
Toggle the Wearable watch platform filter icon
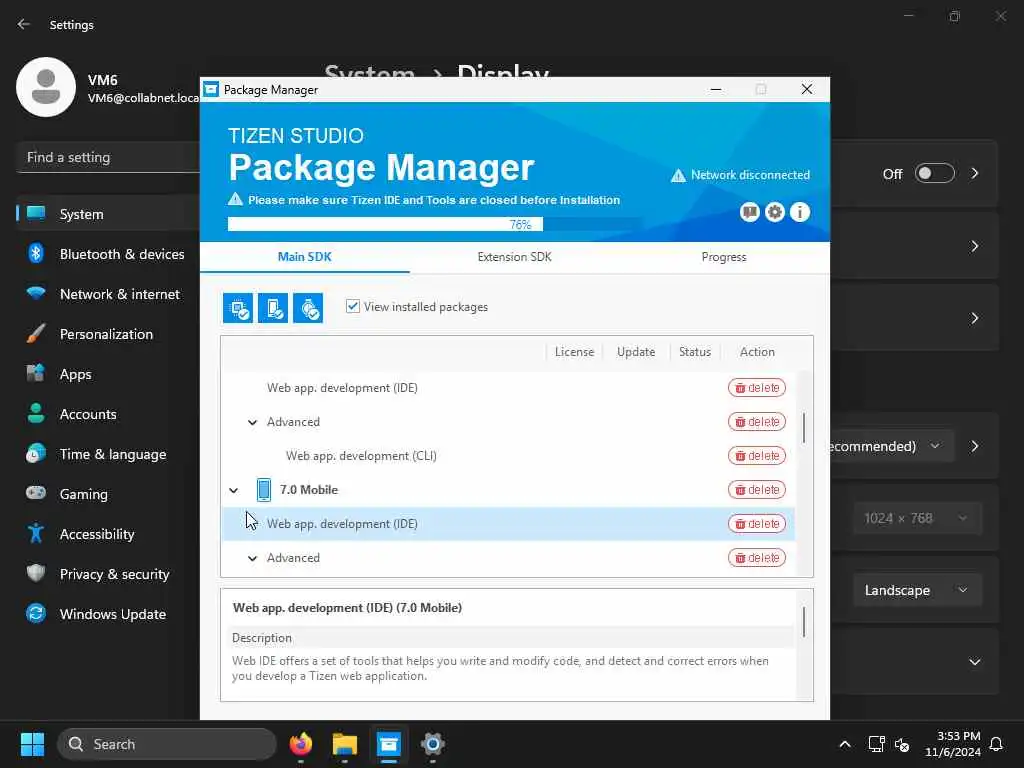pyautogui.click(x=308, y=308)
